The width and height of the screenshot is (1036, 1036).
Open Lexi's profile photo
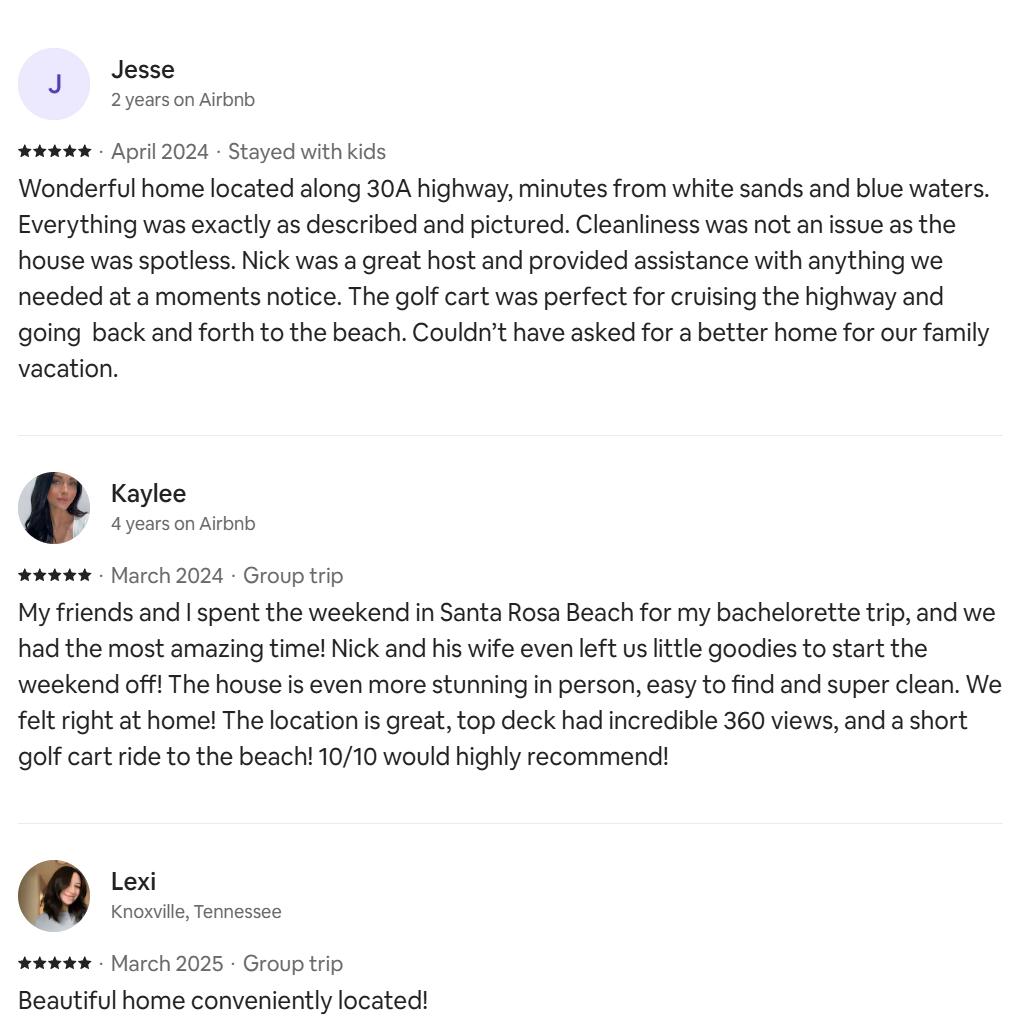(x=54, y=896)
